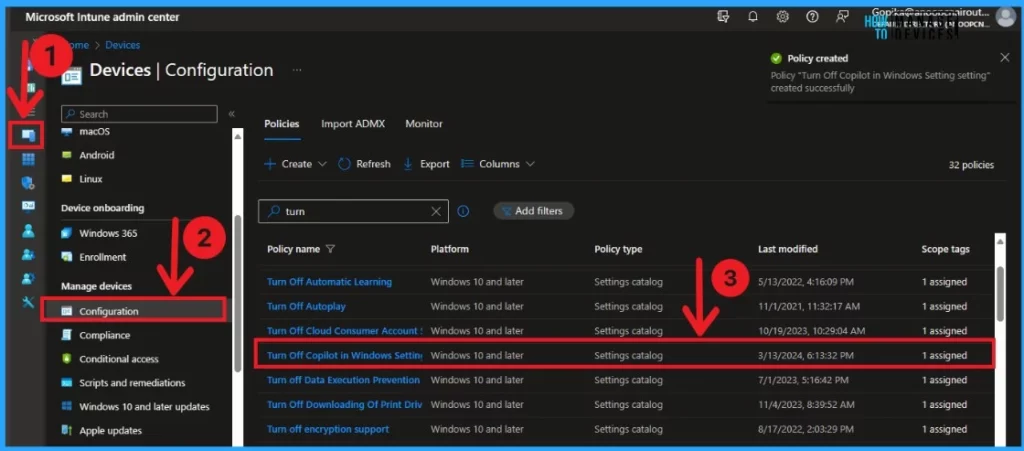The image size is (1024, 451).
Task: Refresh the policies list
Action: point(364,164)
